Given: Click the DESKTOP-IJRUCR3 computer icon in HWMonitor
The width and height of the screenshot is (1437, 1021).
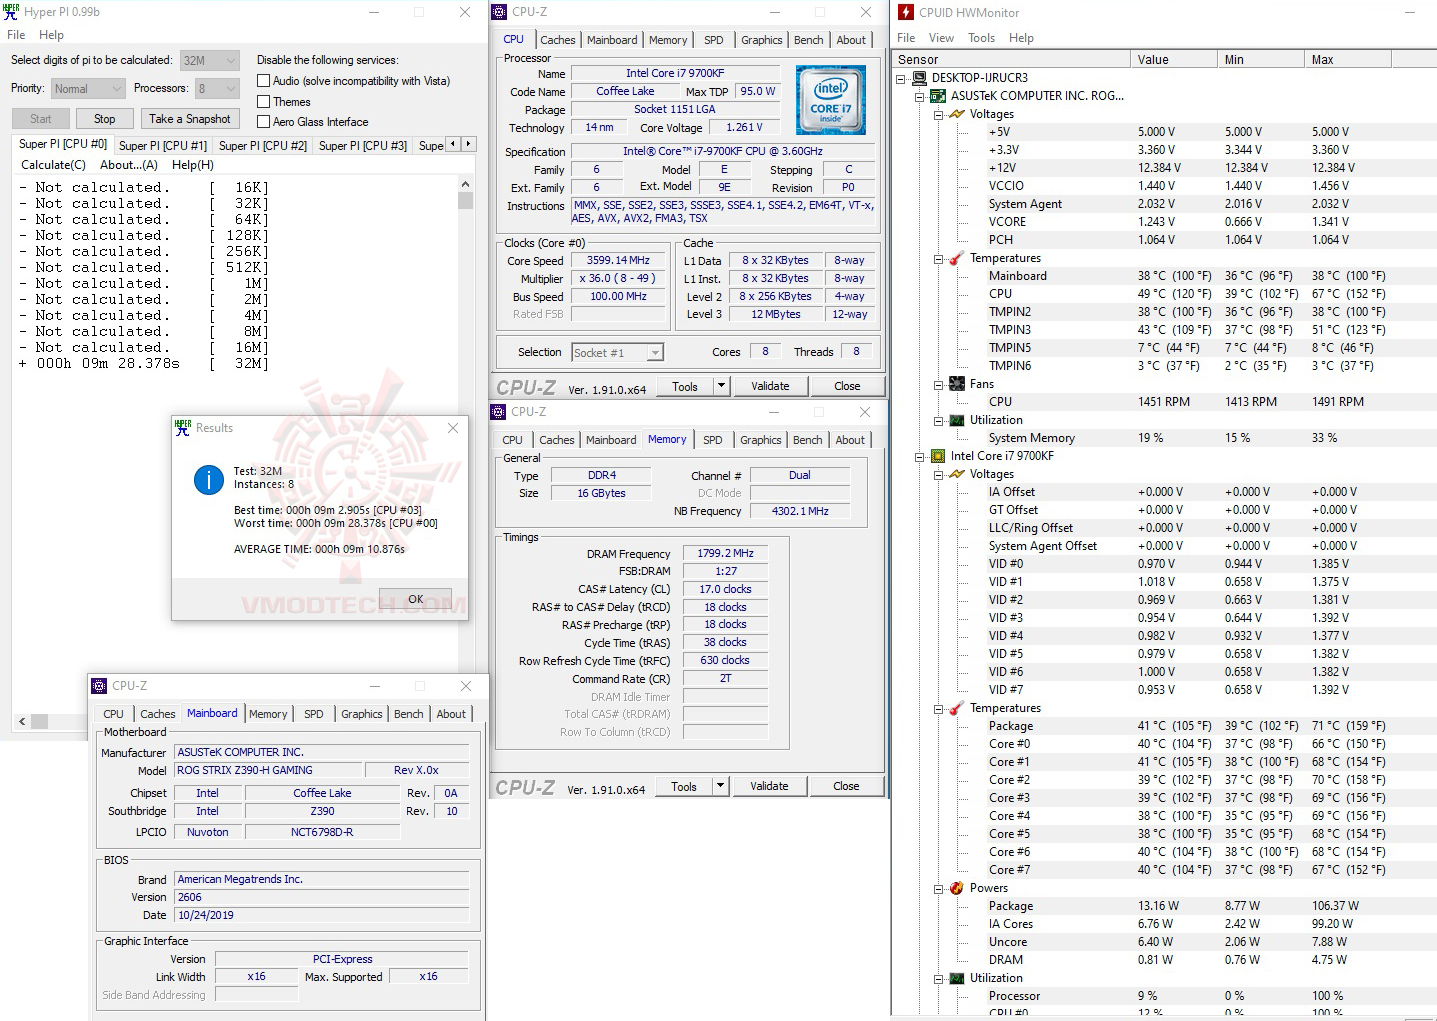Looking at the screenshot, I should coord(919,78).
